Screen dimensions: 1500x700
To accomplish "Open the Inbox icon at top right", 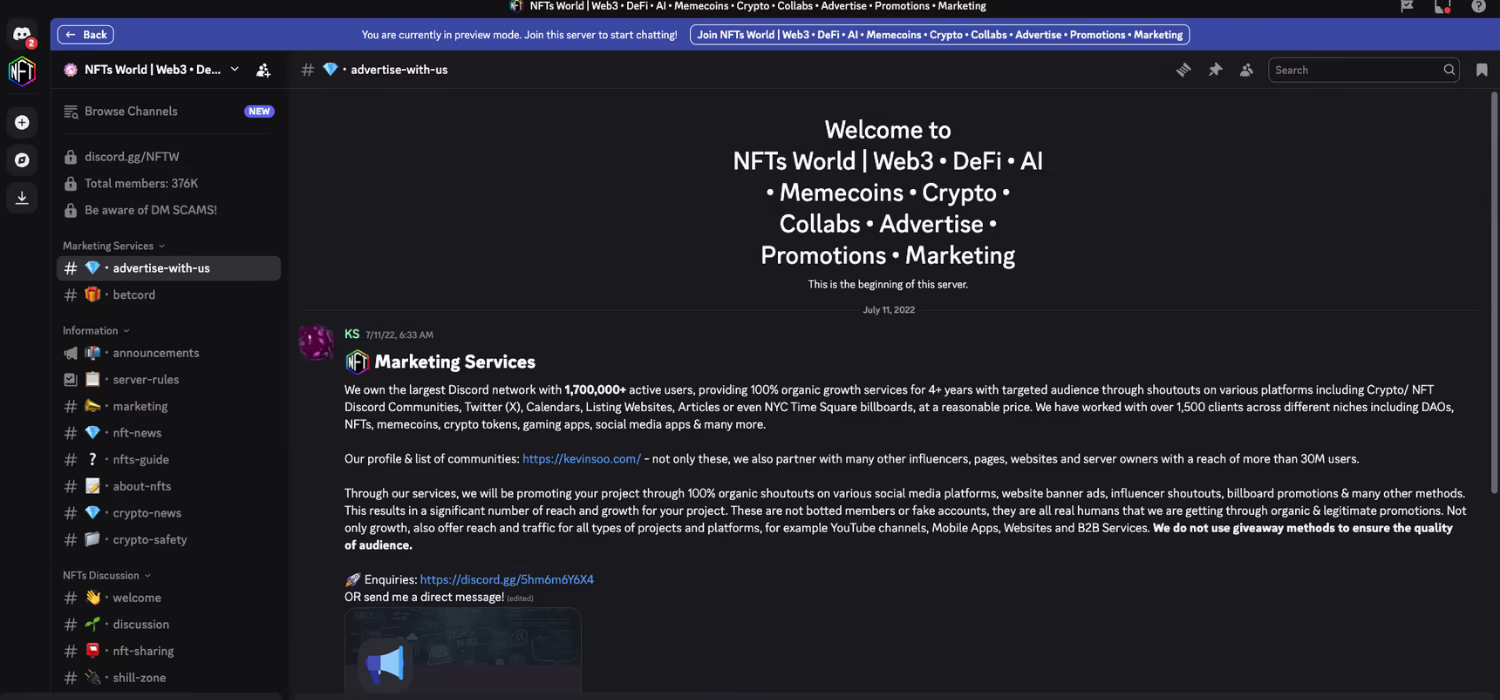I will pos(1443,6).
